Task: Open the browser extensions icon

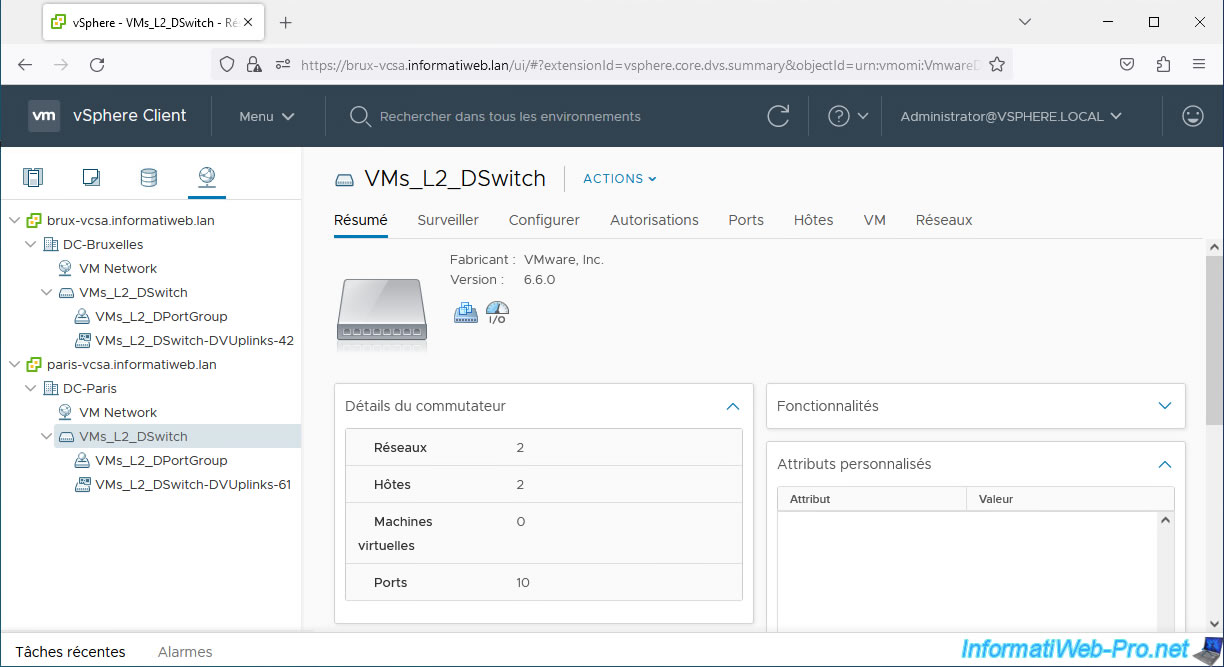Action: pyautogui.click(x=1163, y=64)
